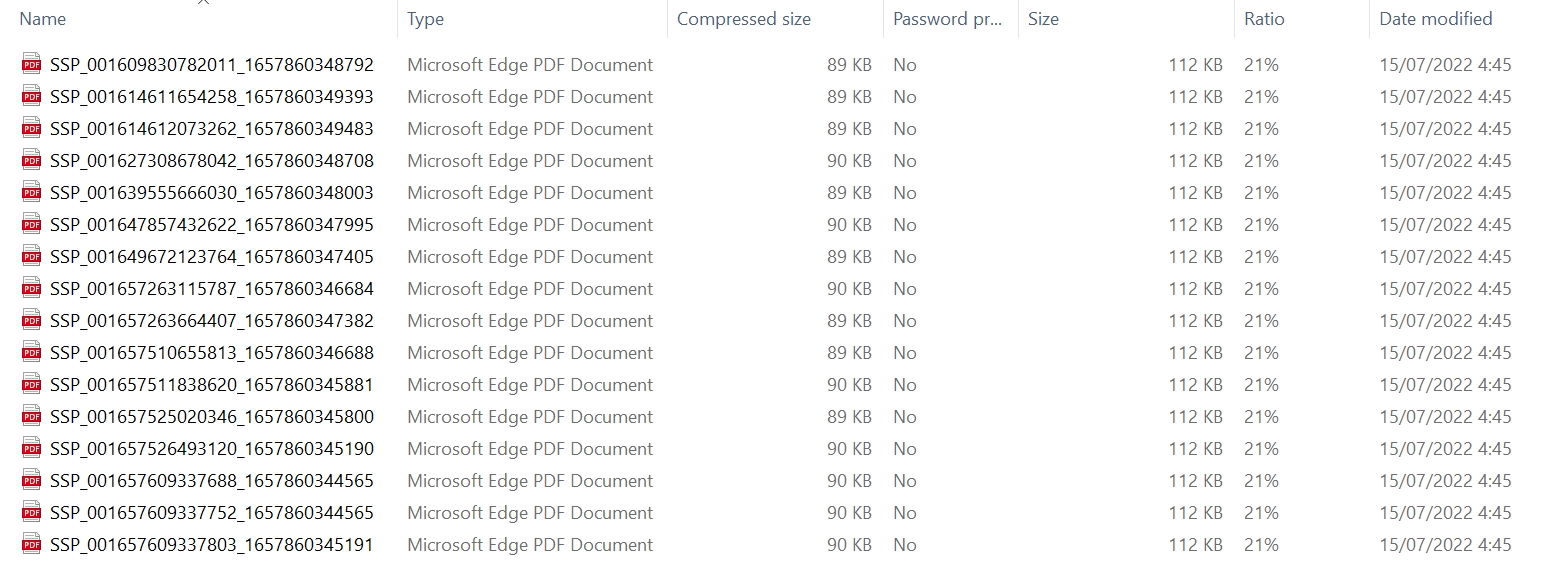Select file SSP_001614612073262_1657860349483
This screenshot has height=577, width=1547.
tap(211, 129)
